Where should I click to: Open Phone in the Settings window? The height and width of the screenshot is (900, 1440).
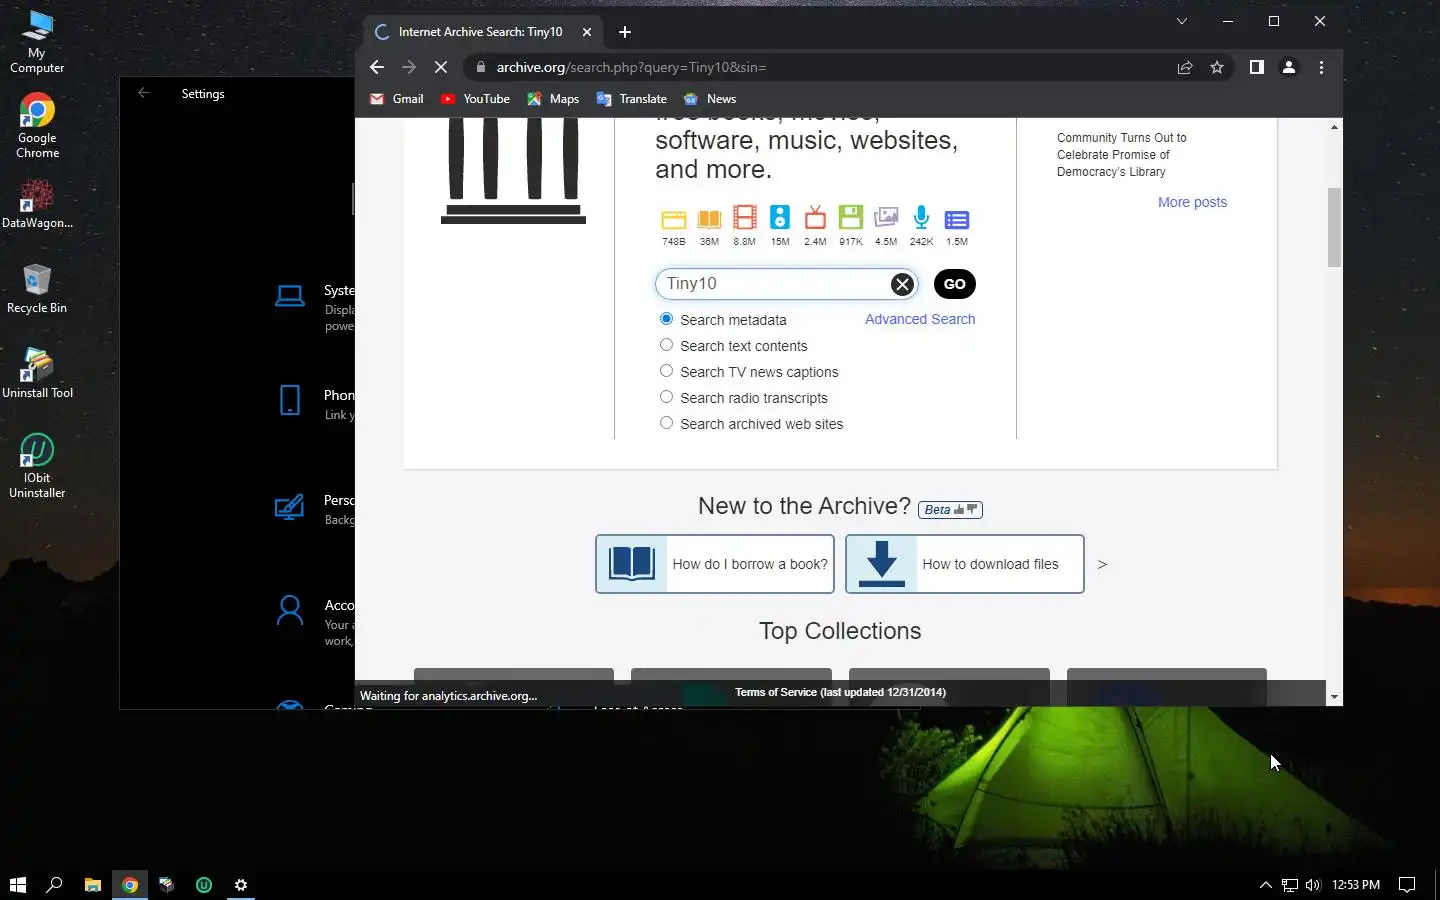(314, 404)
